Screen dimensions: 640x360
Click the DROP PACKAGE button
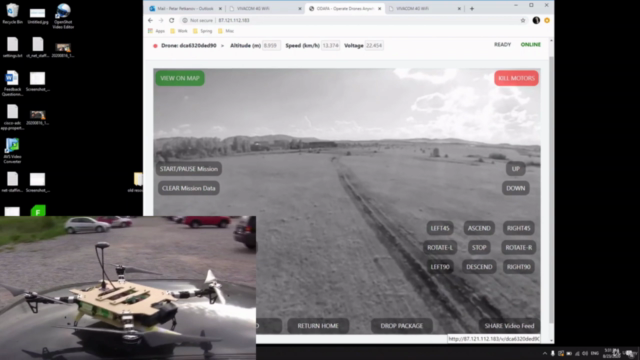tap(402, 326)
